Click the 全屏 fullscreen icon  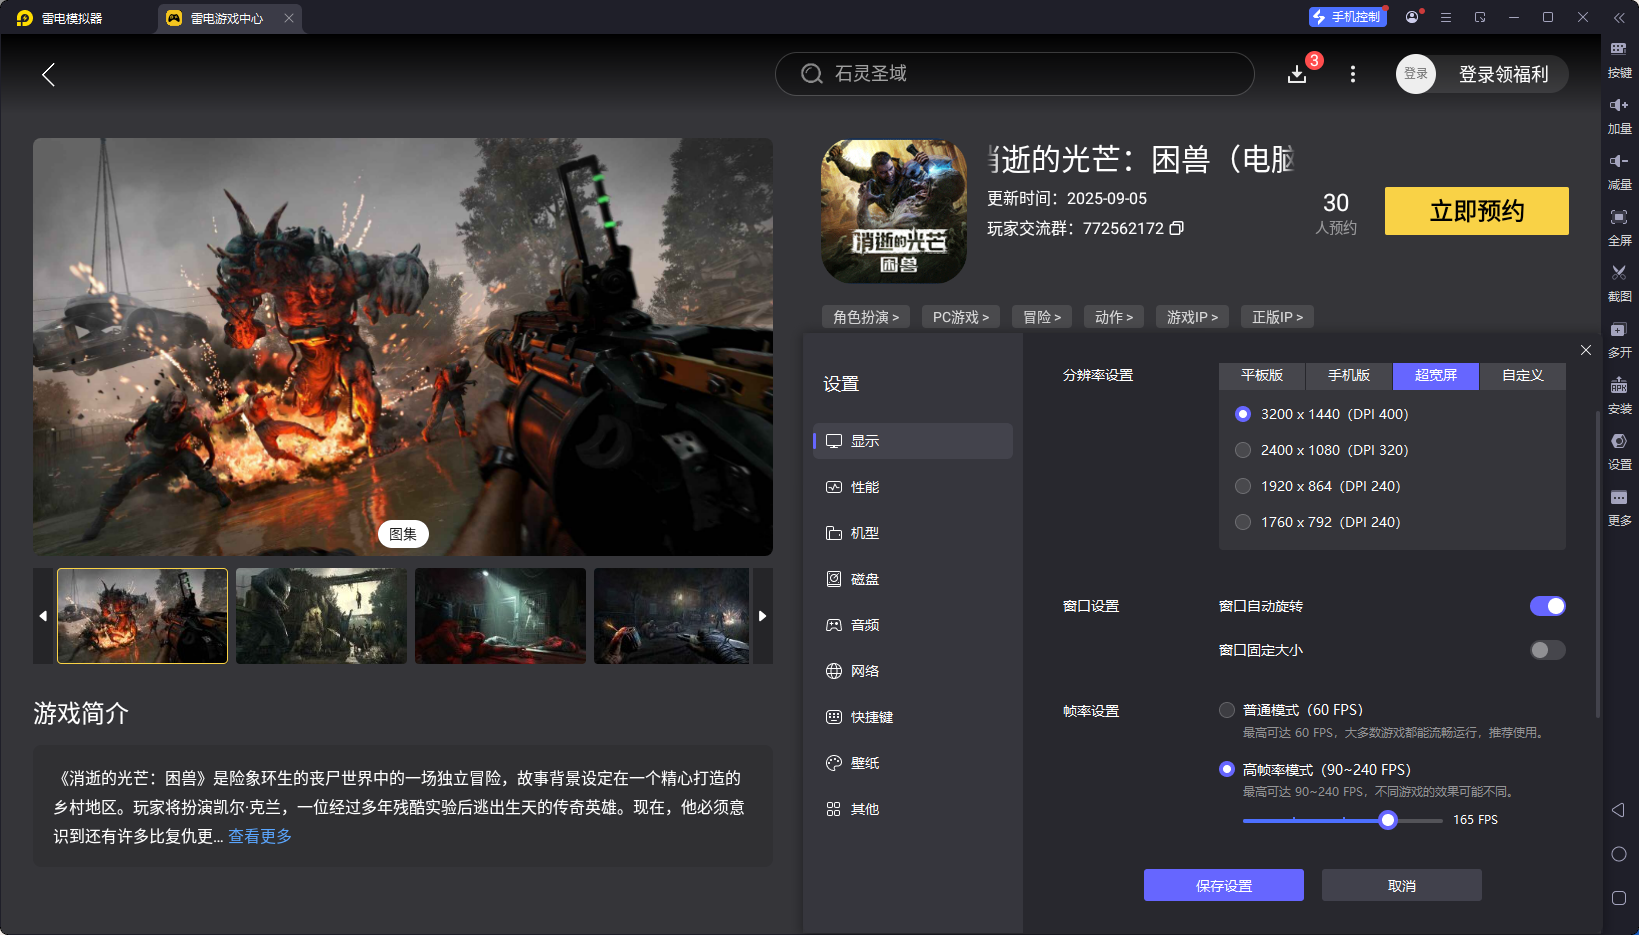tap(1620, 227)
